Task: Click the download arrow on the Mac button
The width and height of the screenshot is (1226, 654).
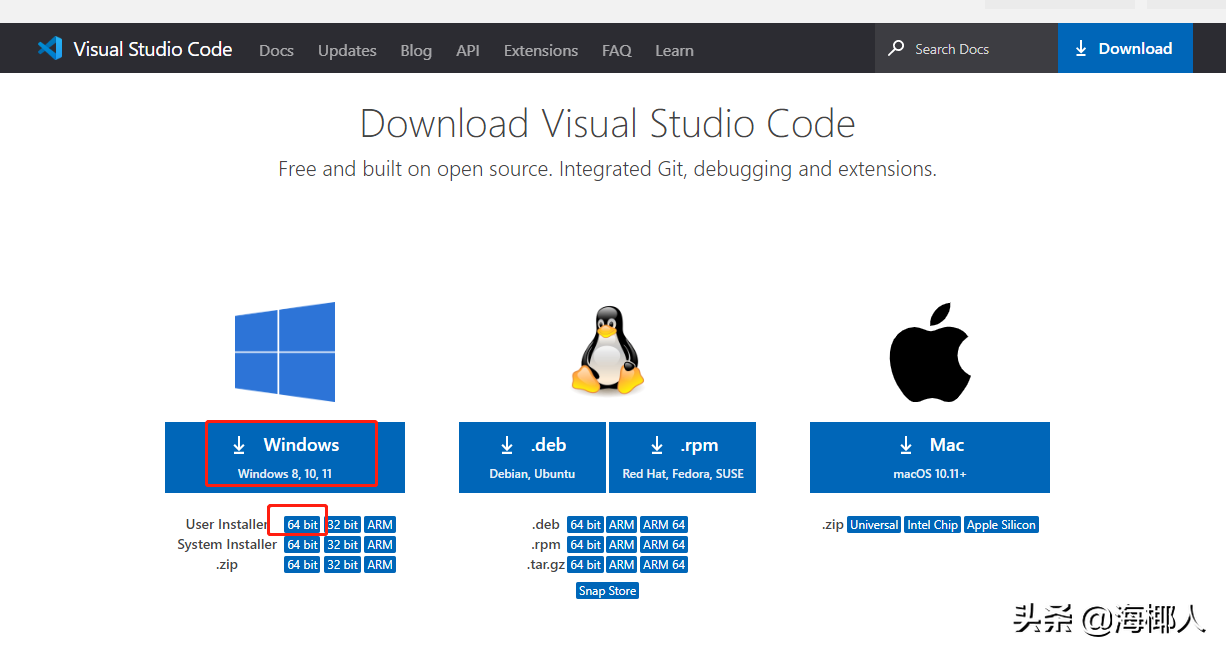Action: point(906,445)
